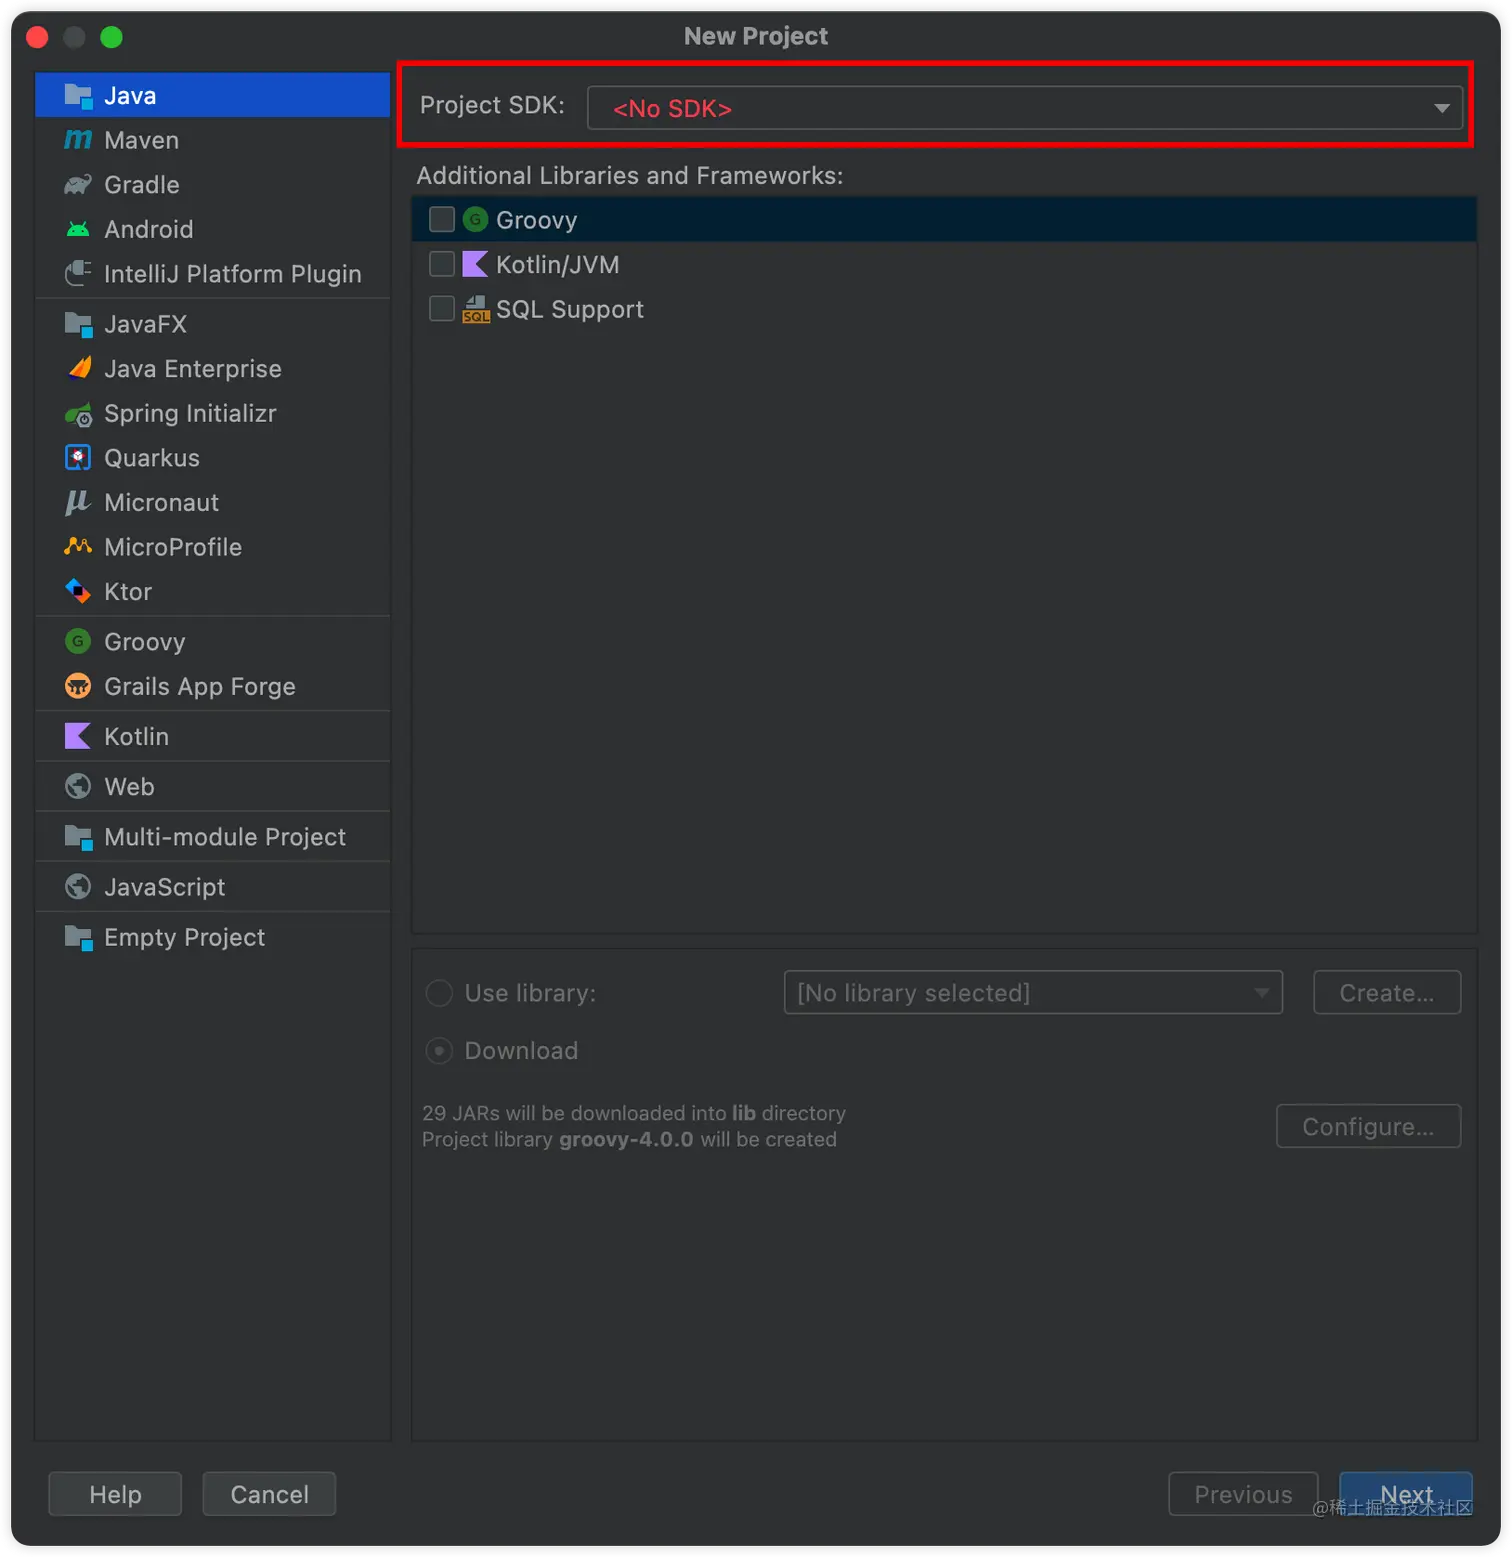Enable the Groovy framework checkbox
Viewport: 1512px width, 1557px height.
442,220
